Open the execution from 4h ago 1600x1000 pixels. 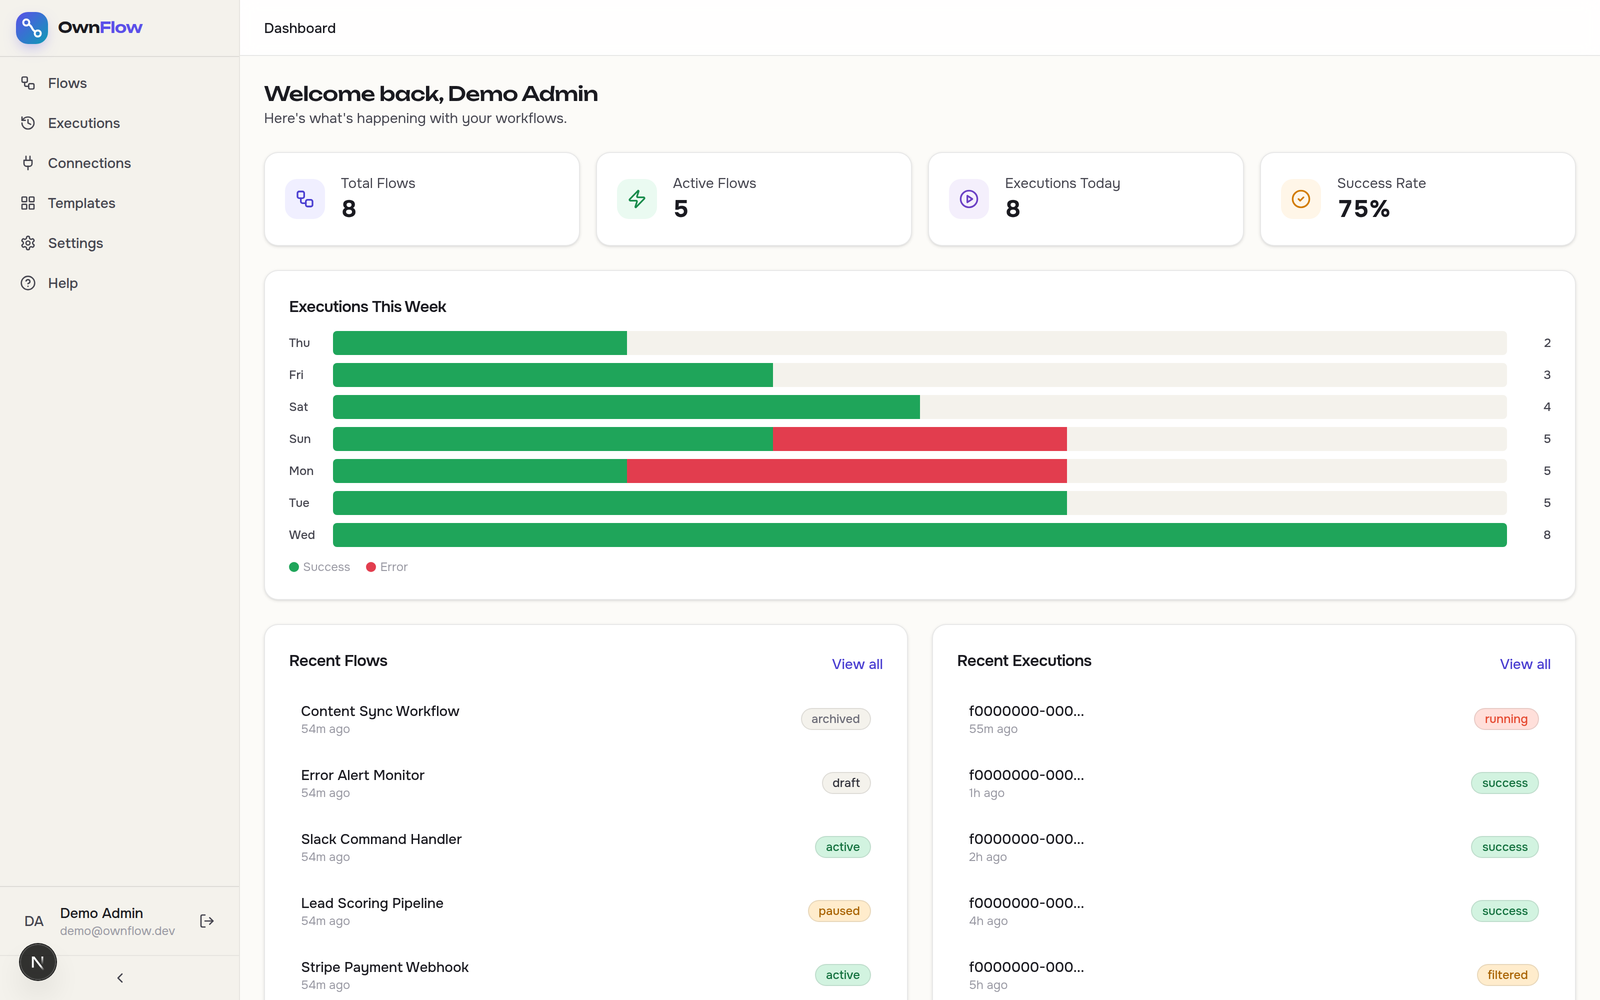click(x=1254, y=911)
